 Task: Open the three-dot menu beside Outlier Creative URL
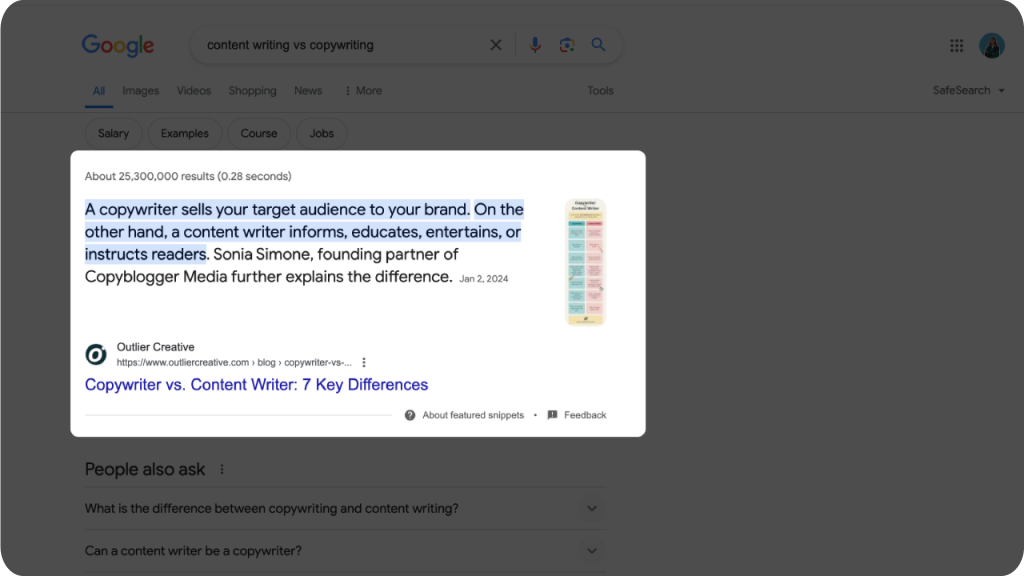tap(364, 362)
